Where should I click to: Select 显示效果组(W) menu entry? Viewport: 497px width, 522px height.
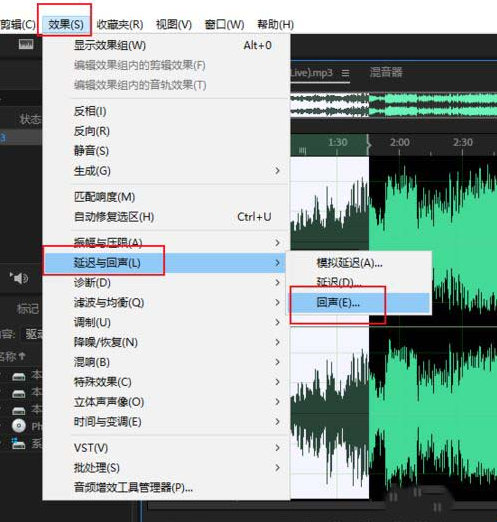pos(166,45)
